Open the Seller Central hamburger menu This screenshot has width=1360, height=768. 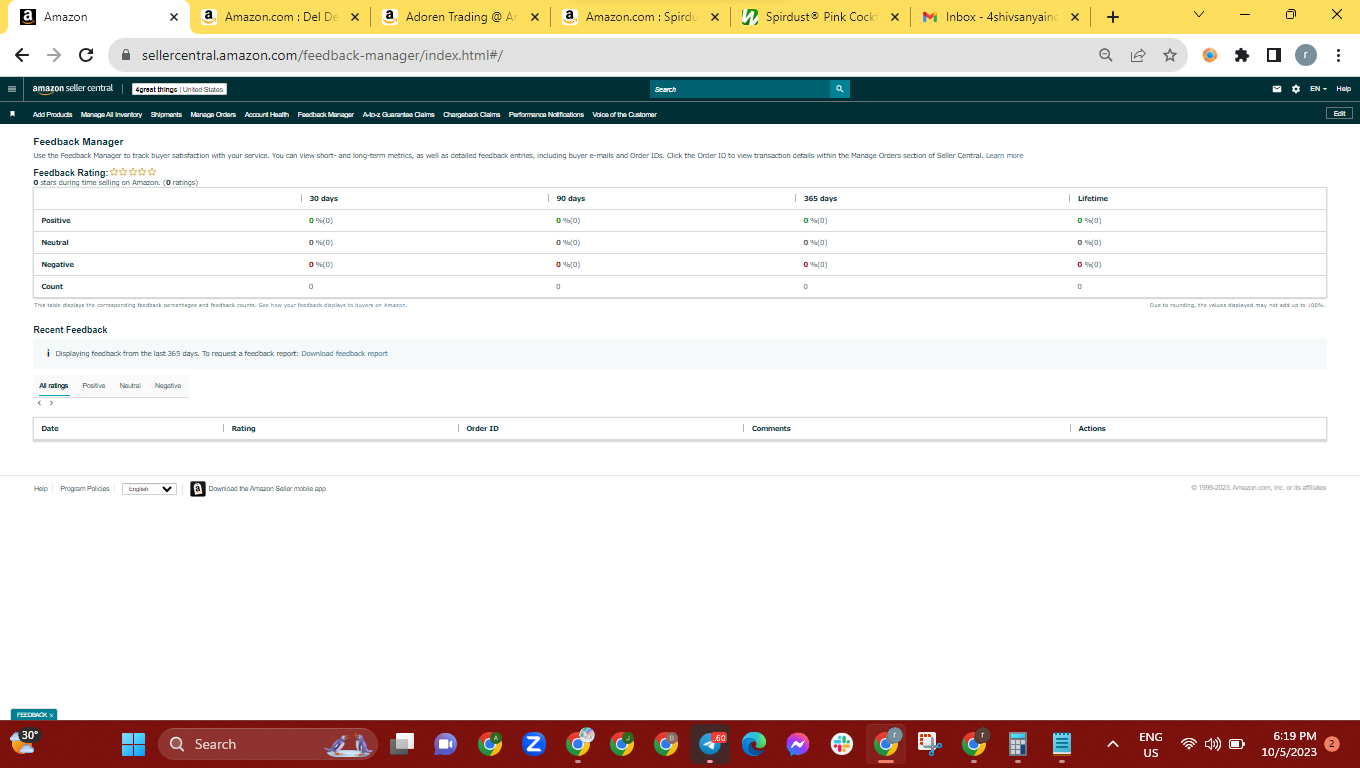coord(12,89)
